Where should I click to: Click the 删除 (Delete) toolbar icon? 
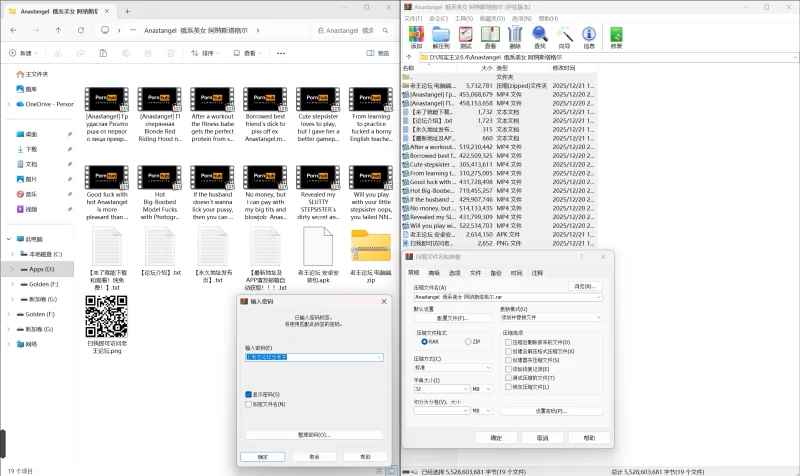515,37
